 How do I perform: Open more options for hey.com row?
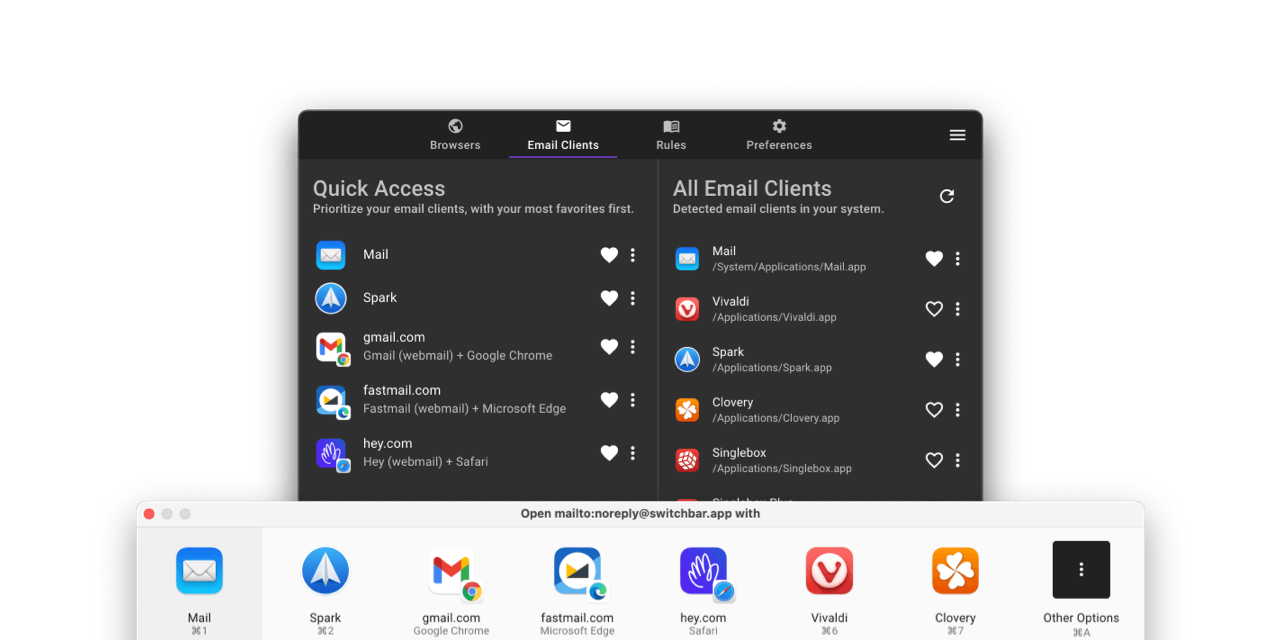[633, 453]
